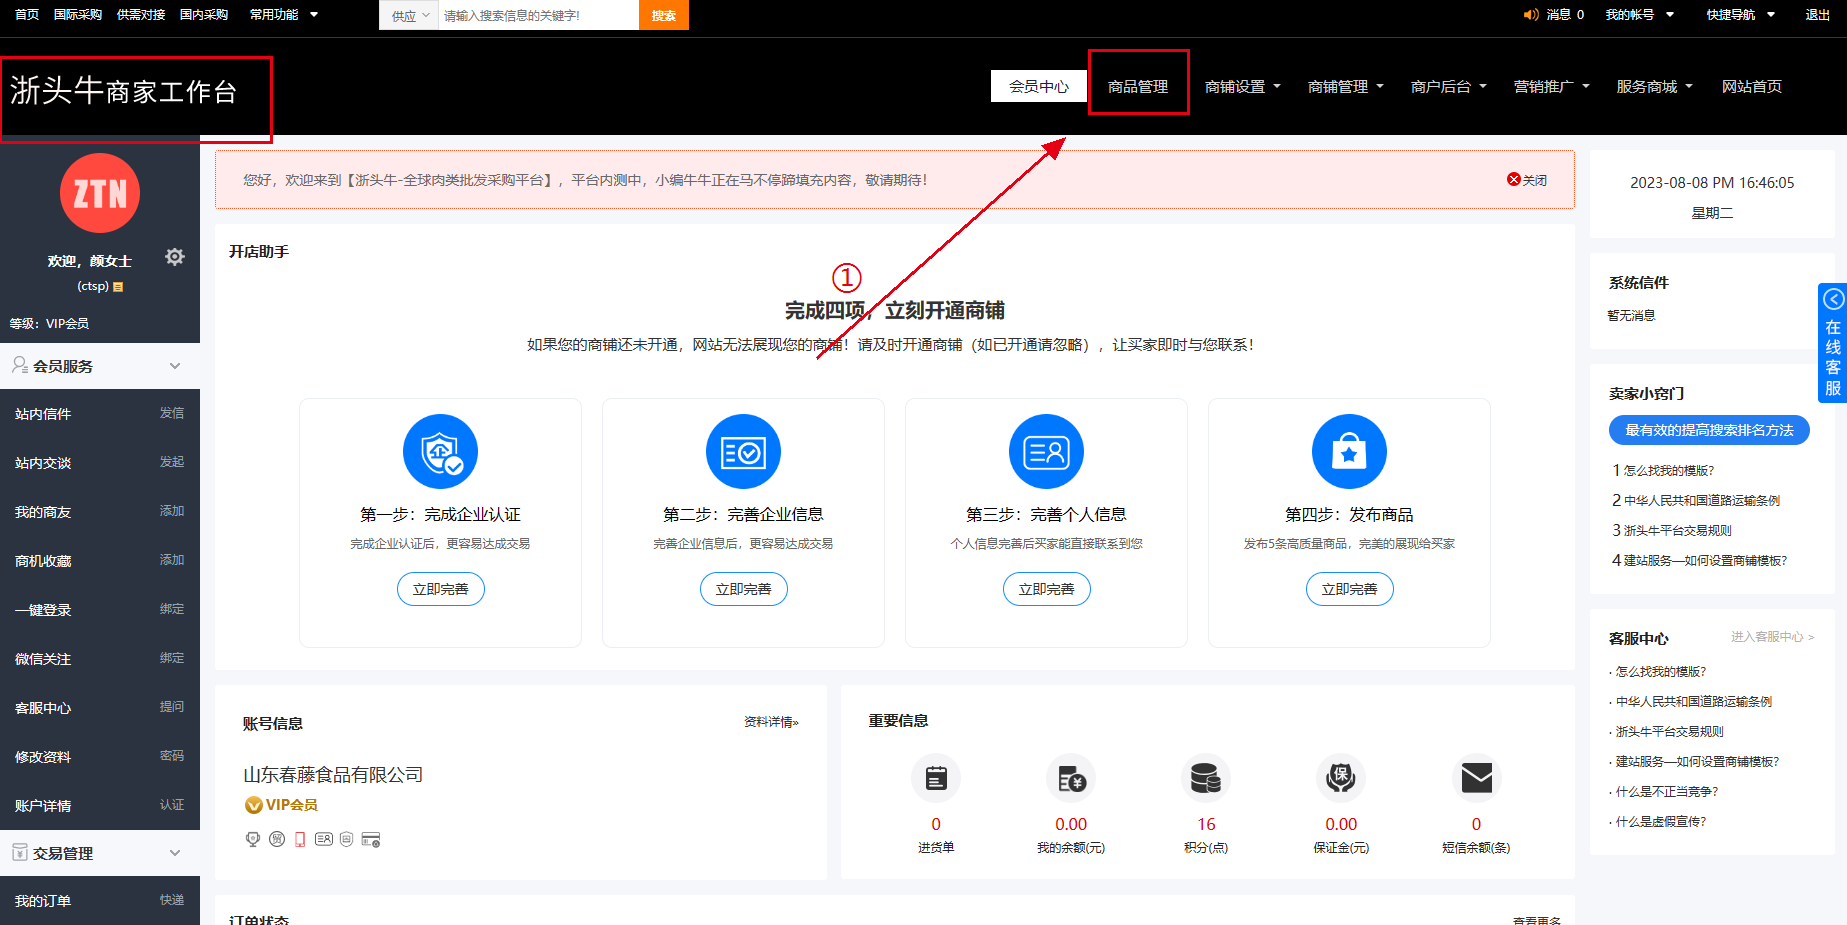Click 密码 next to 修改资料
The height and width of the screenshot is (925, 1847).
(x=172, y=756)
